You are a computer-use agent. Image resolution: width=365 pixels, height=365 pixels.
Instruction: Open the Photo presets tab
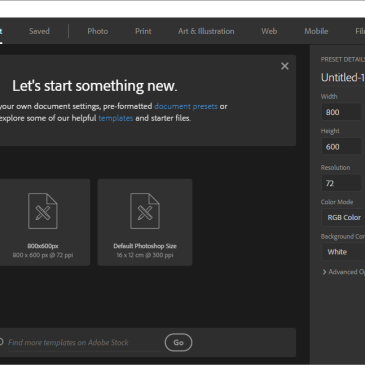coord(98,31)
